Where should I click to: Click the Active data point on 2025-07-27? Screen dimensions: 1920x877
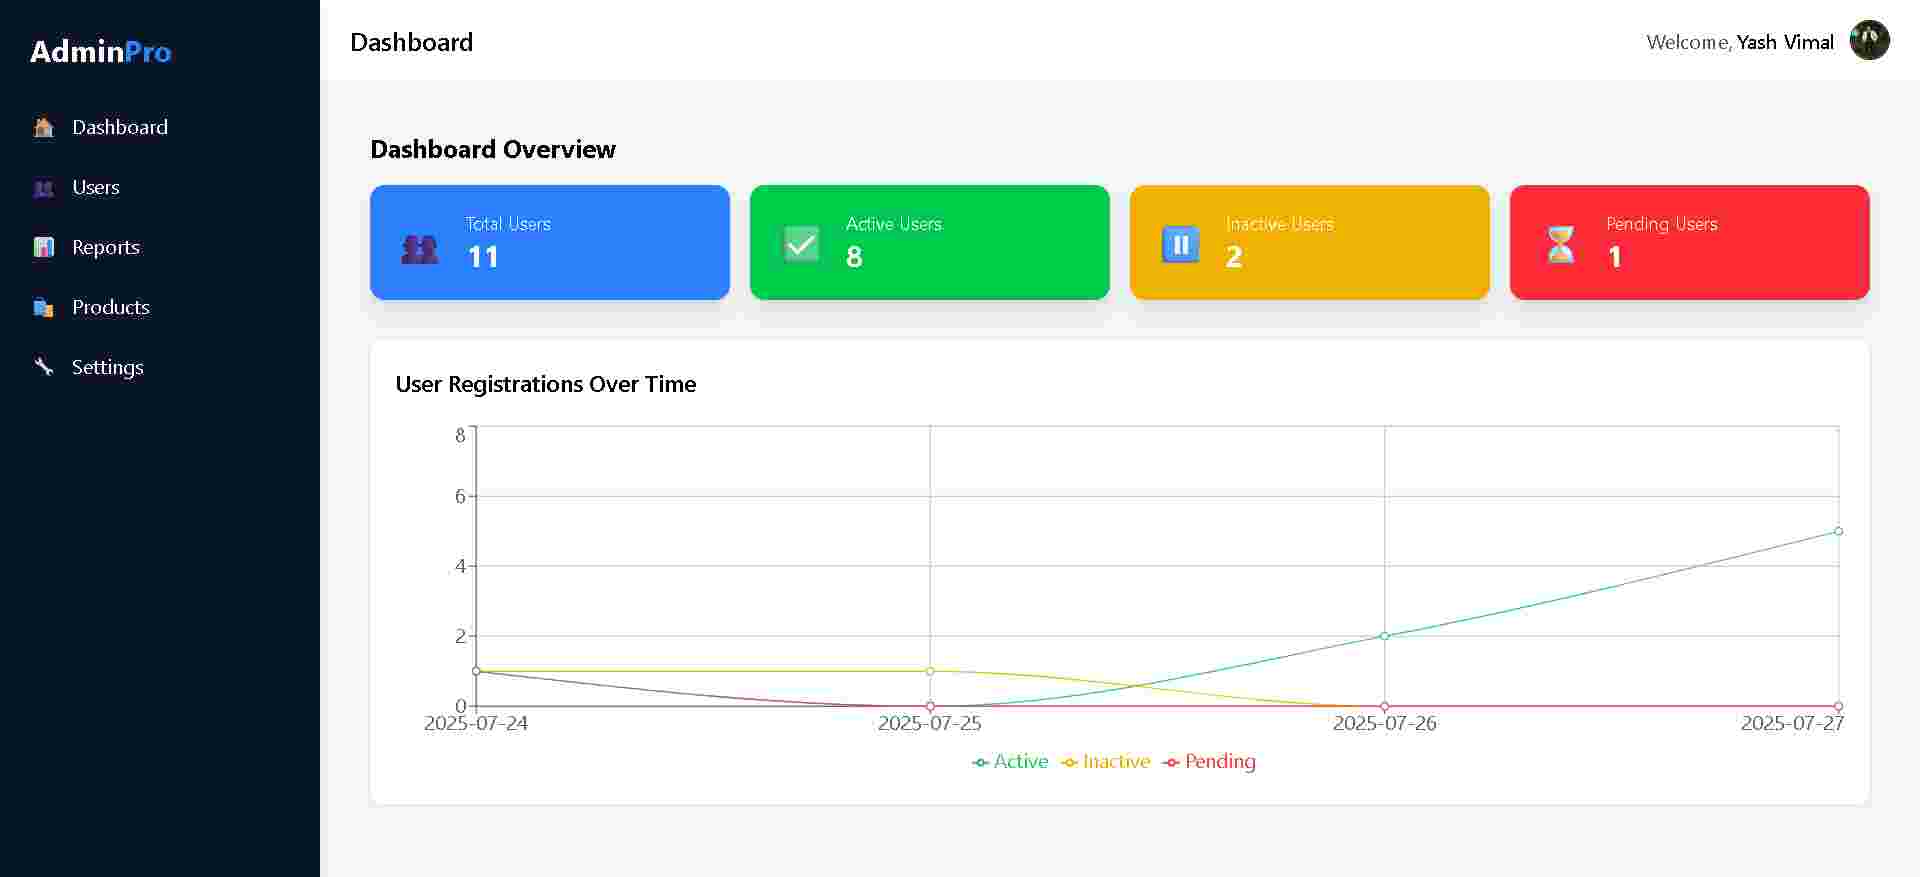pos(1838,531)
